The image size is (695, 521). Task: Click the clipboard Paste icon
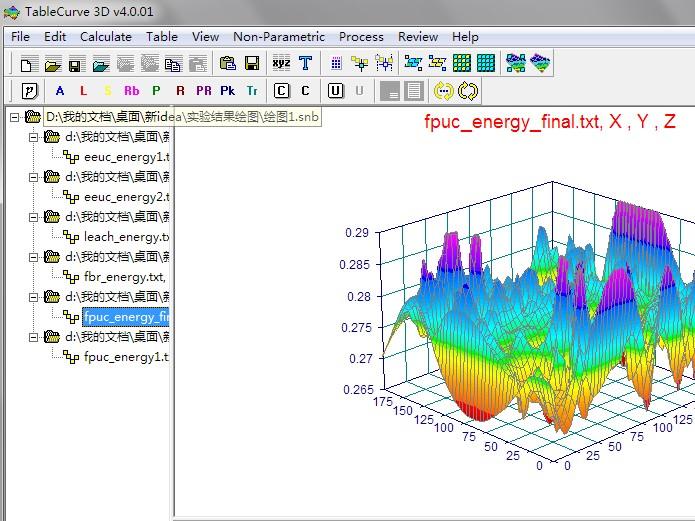pyautogui.click(x=228, y=64)
